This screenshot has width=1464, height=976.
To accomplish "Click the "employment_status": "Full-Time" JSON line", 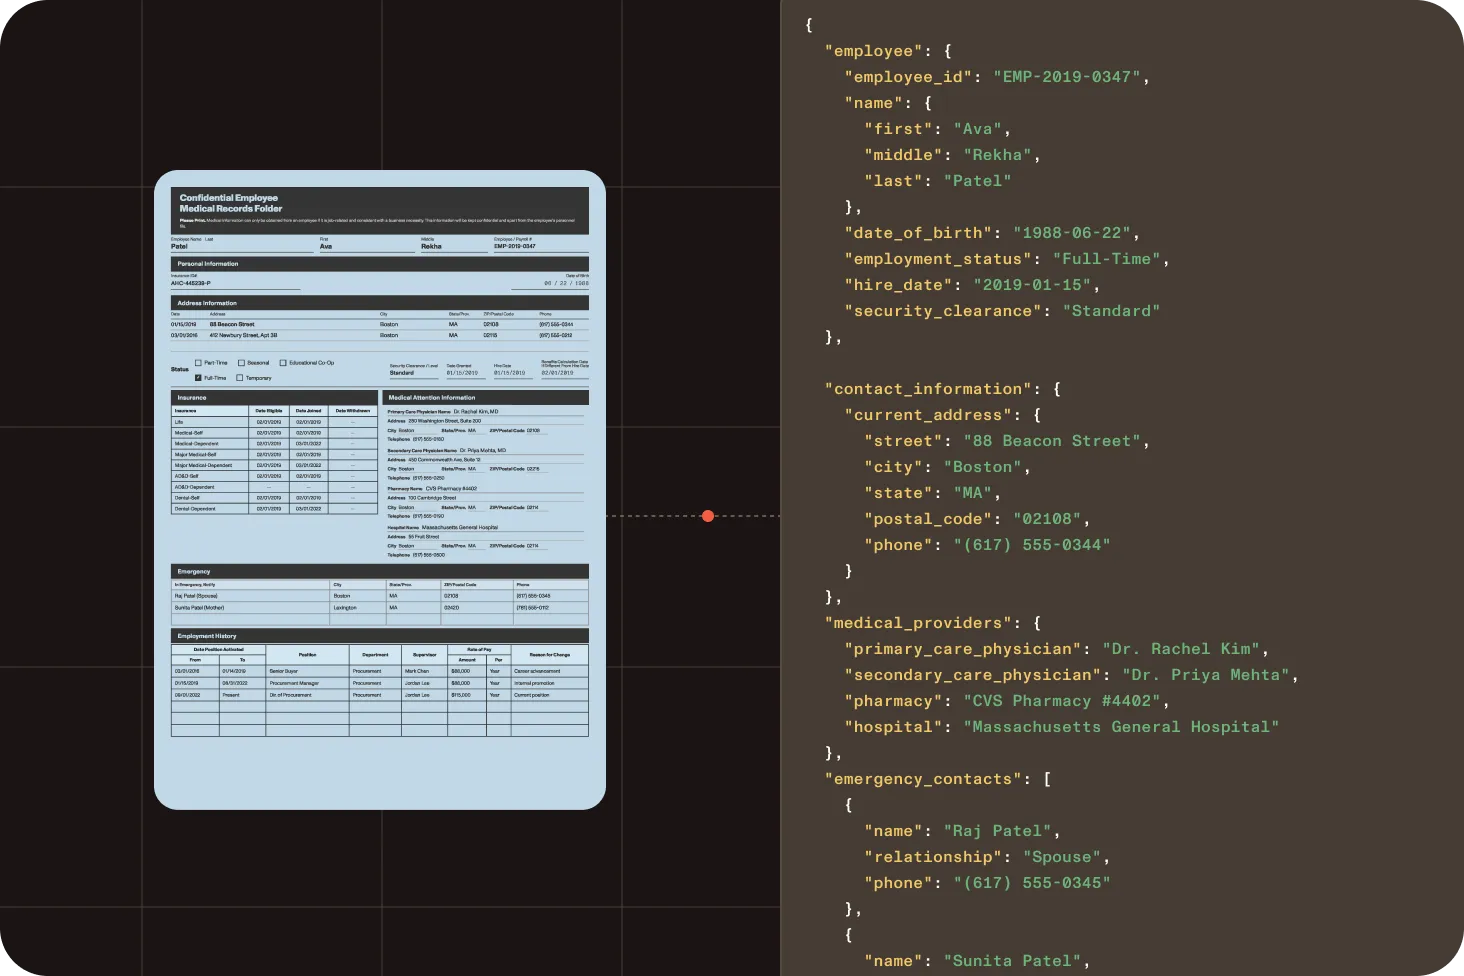I will (1007, 259).
